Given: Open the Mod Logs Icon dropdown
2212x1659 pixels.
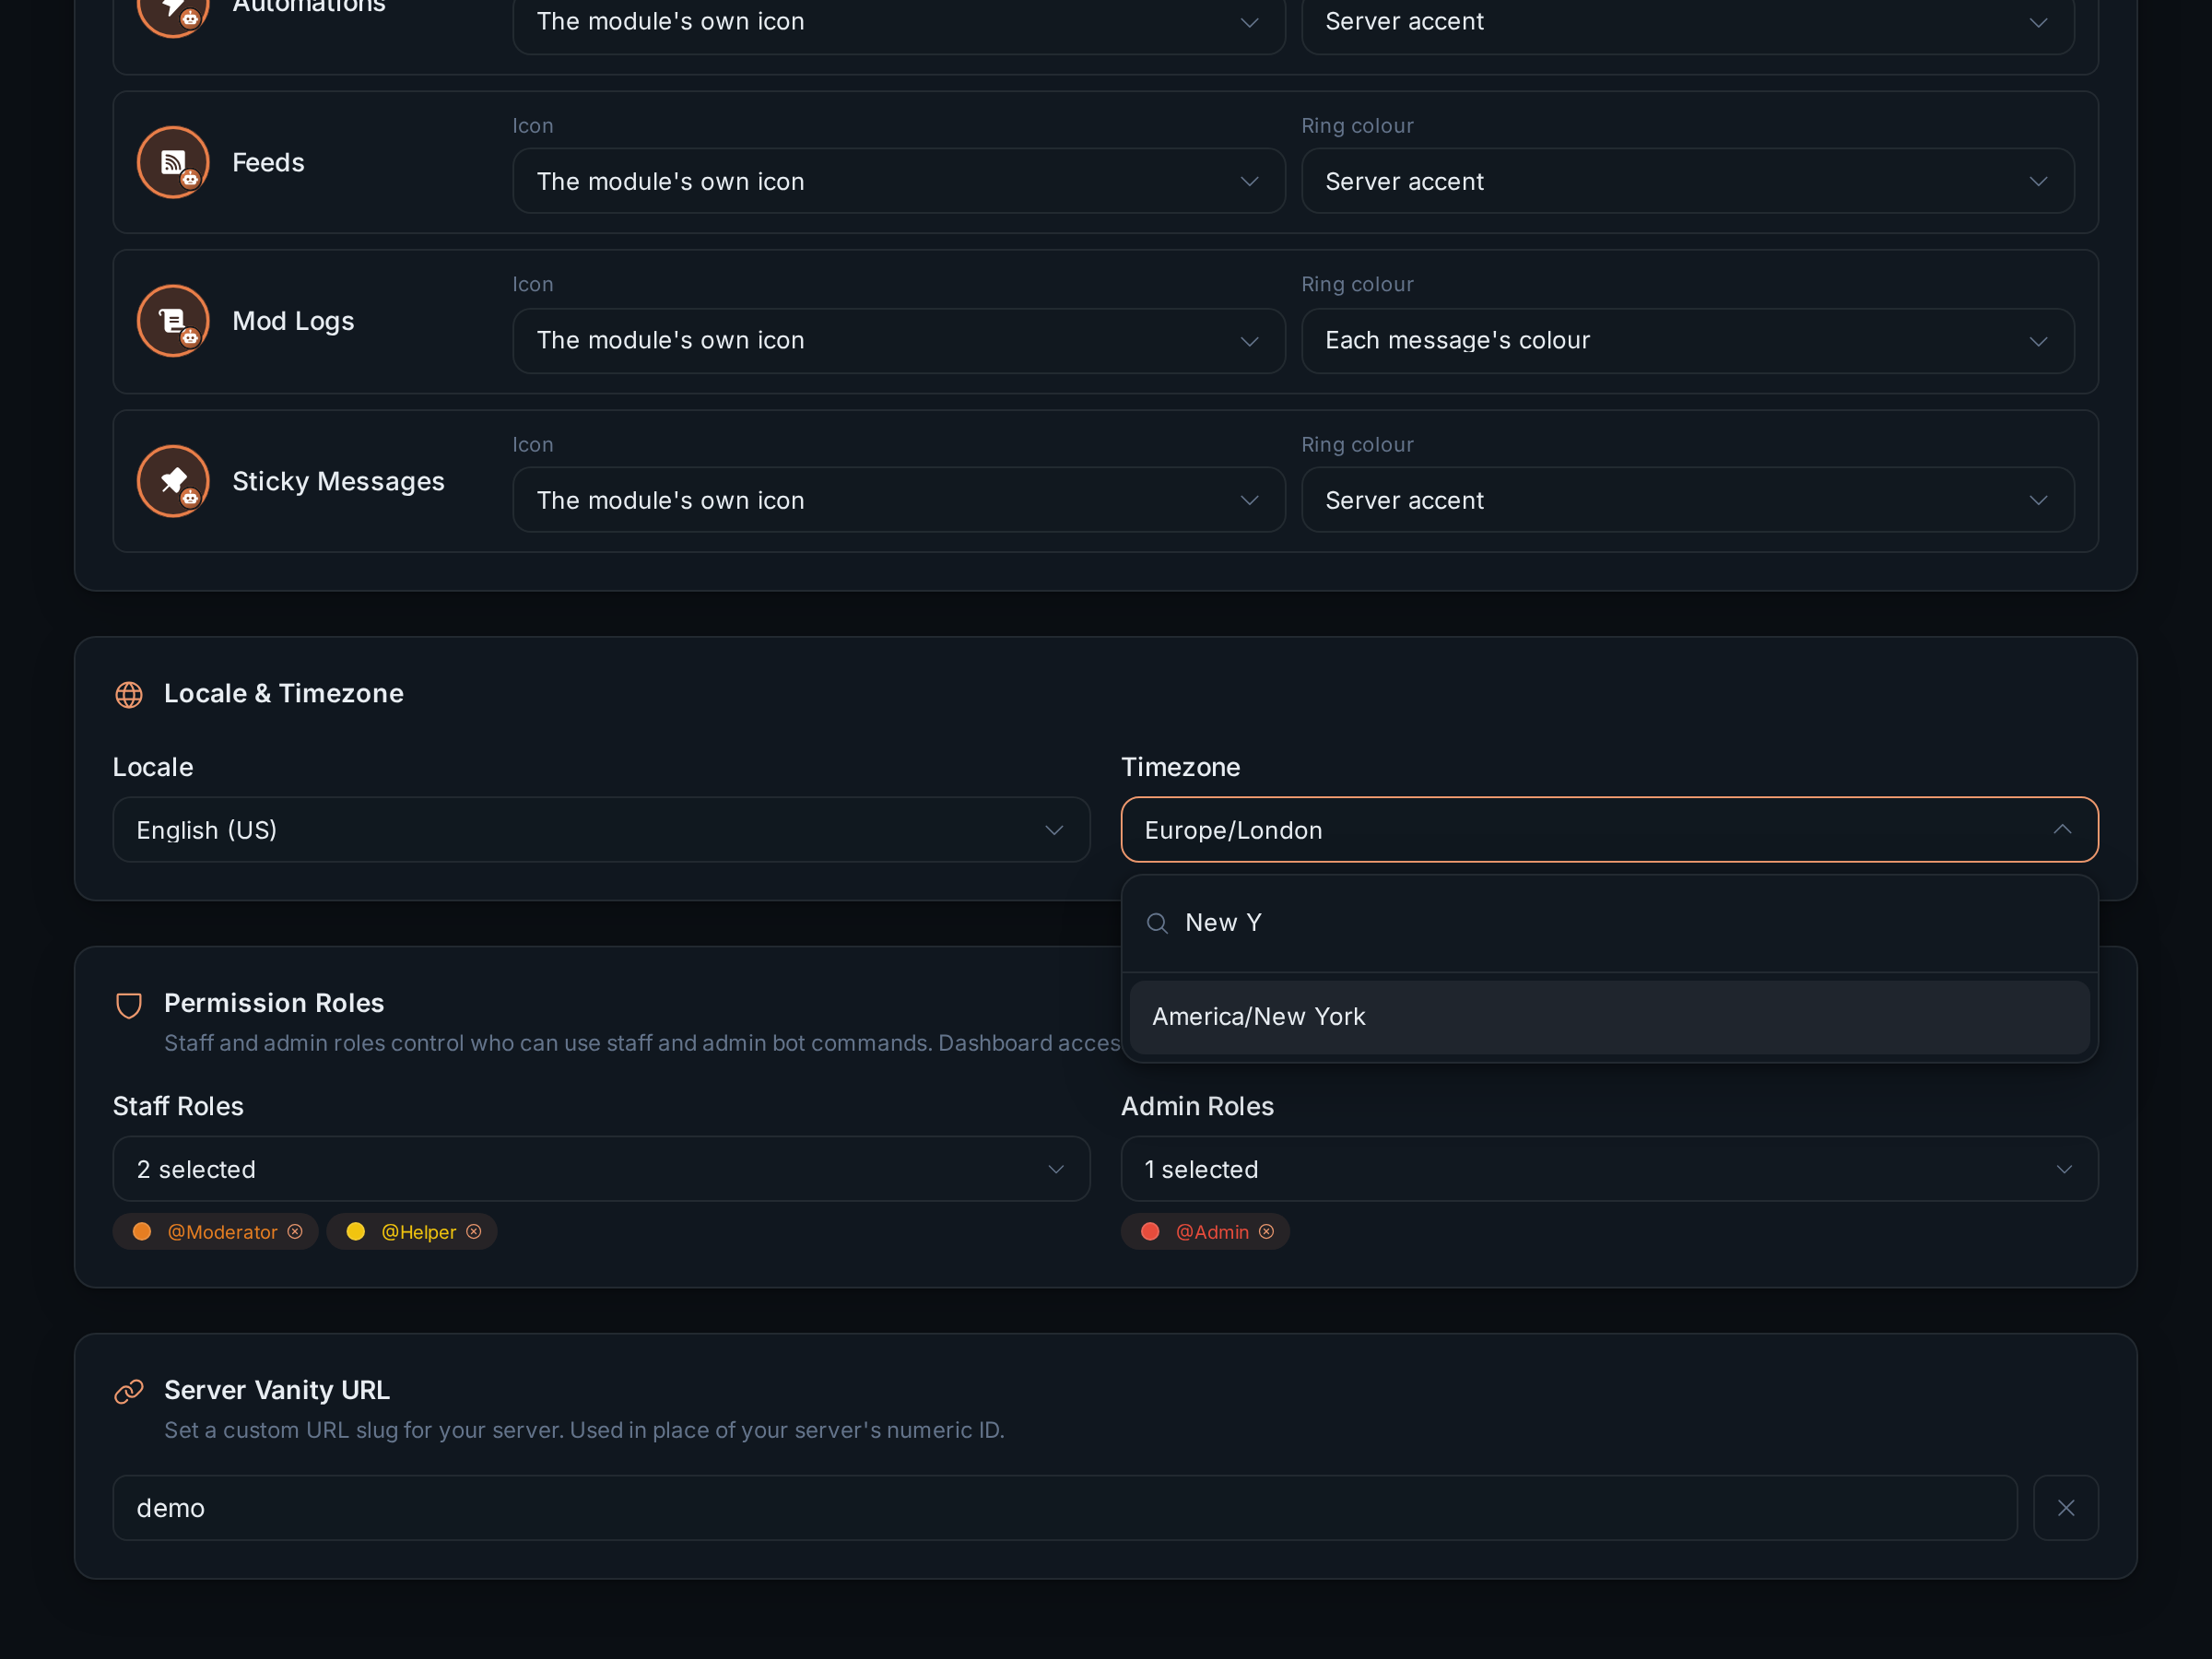Looking at the screenshot, I should pos(899,341).
